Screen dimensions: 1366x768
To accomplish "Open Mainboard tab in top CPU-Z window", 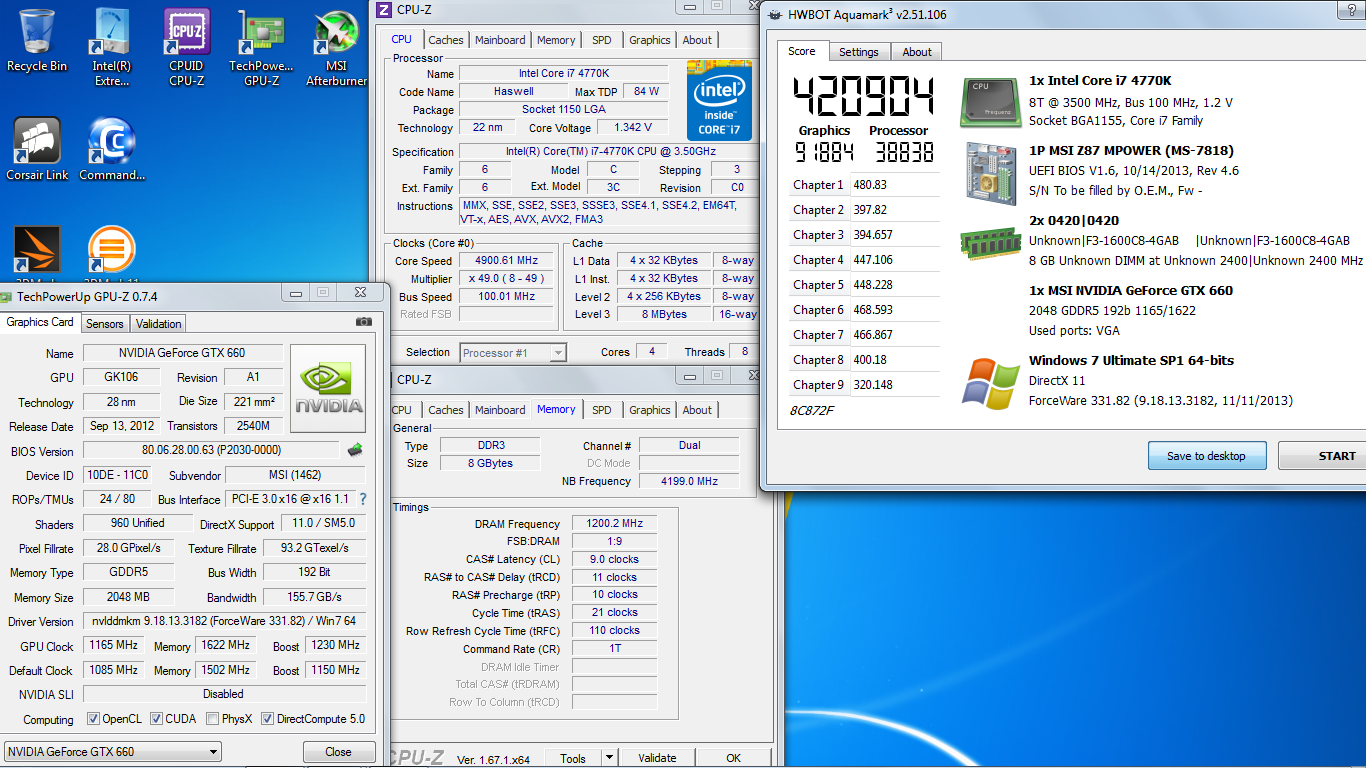I will coord(500,40).
